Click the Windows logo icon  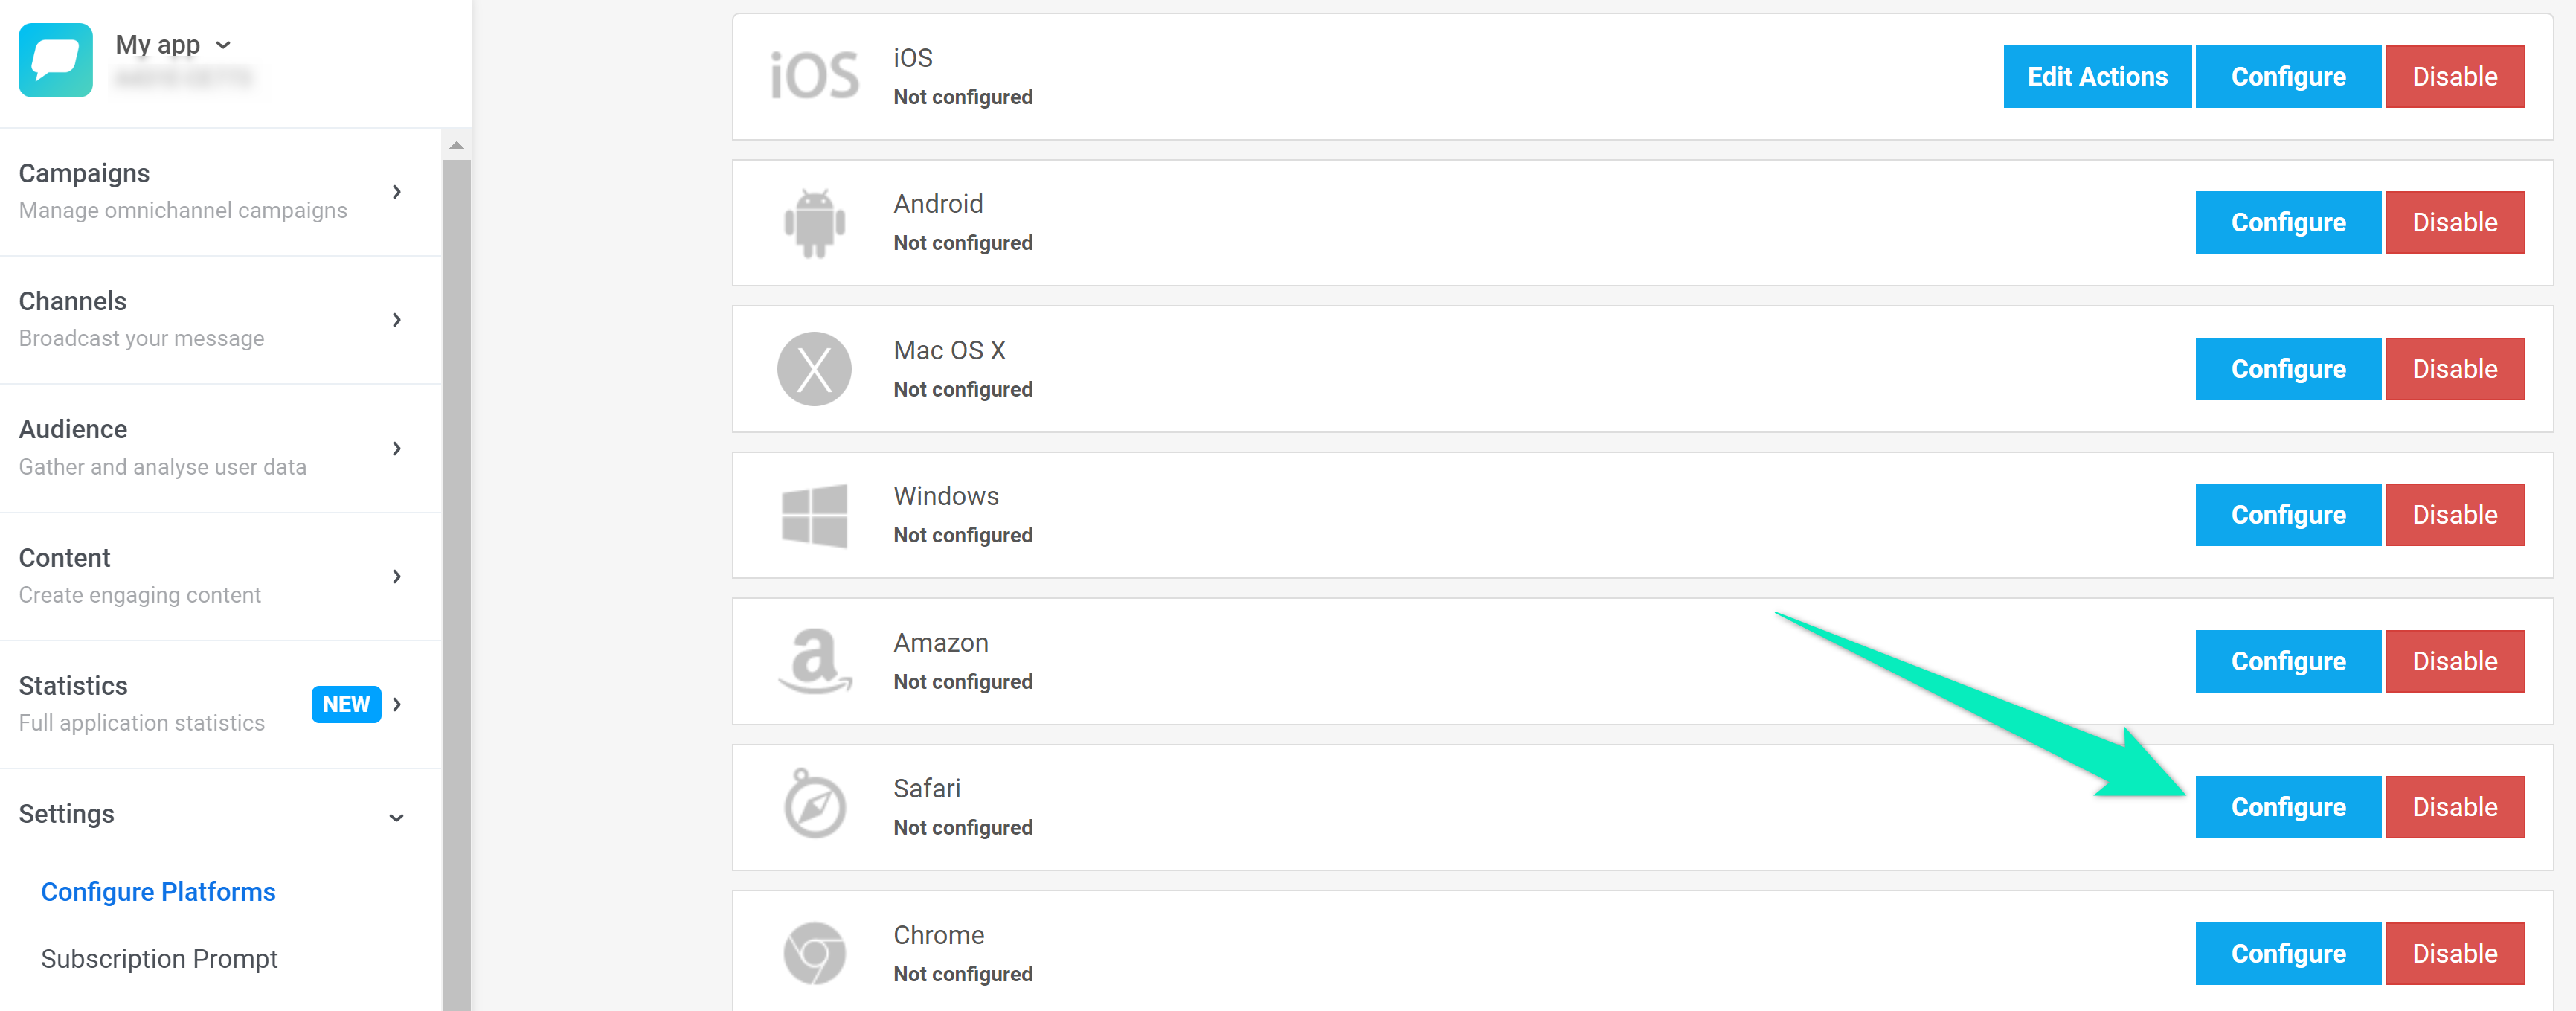click(814, 515)
